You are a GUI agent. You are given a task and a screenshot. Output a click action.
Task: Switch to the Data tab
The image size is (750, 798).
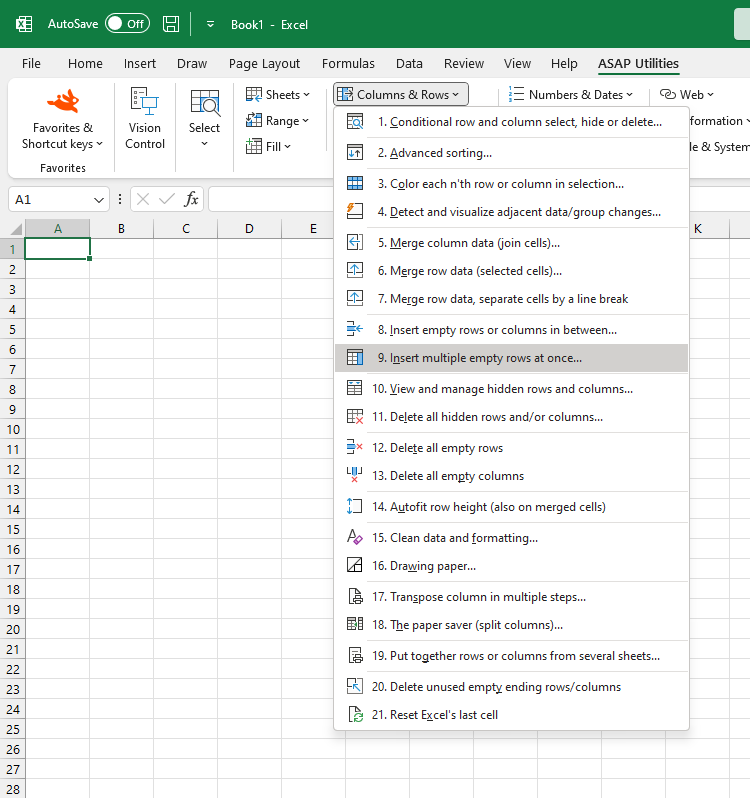pyautogui.click(x=409, y=64)
